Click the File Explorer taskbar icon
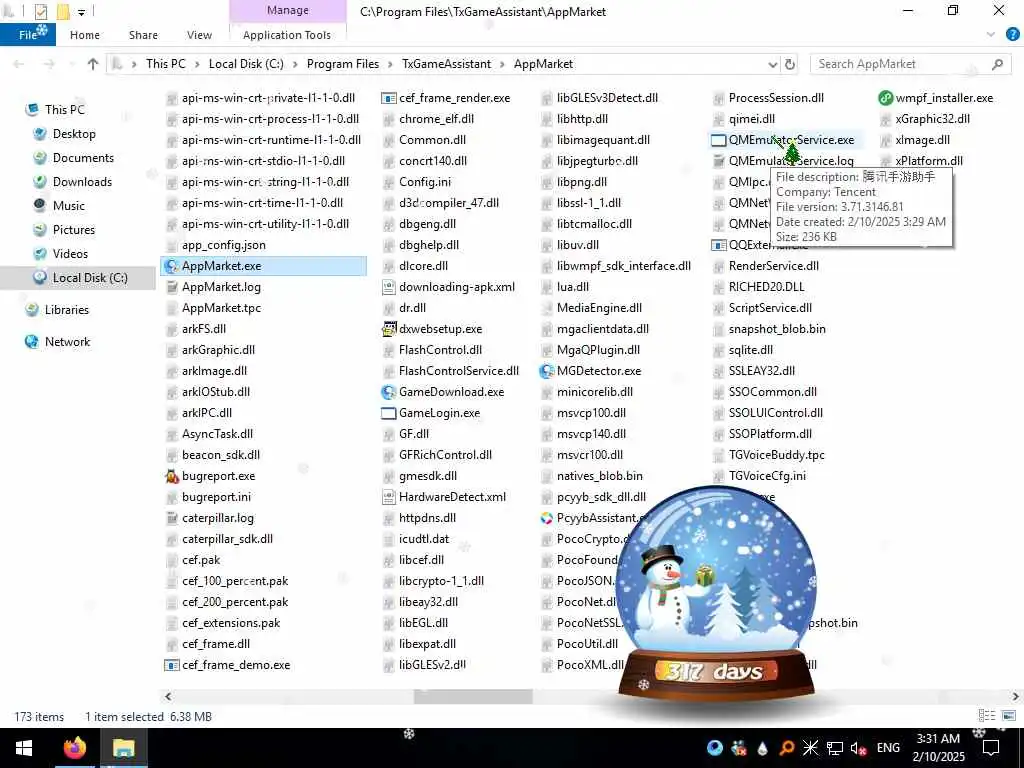This screenshot has width=1024, height=768. pos(123,748)
